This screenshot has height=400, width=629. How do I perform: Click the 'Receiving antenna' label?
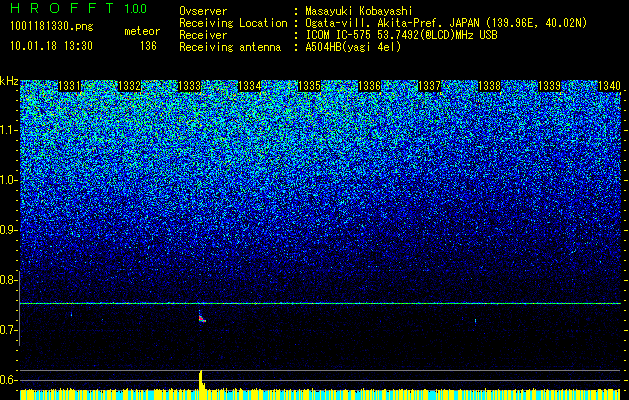pyautogui.click(x=230, y=47)
